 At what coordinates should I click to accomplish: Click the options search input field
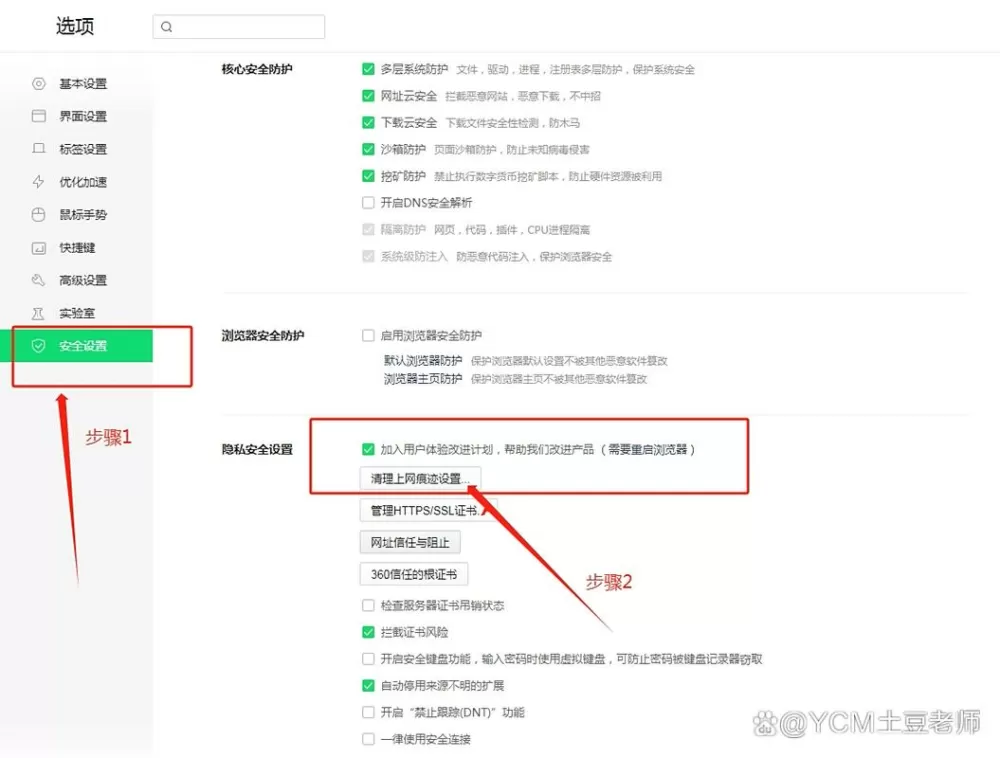pyautogui.click(x=239, y=27)
